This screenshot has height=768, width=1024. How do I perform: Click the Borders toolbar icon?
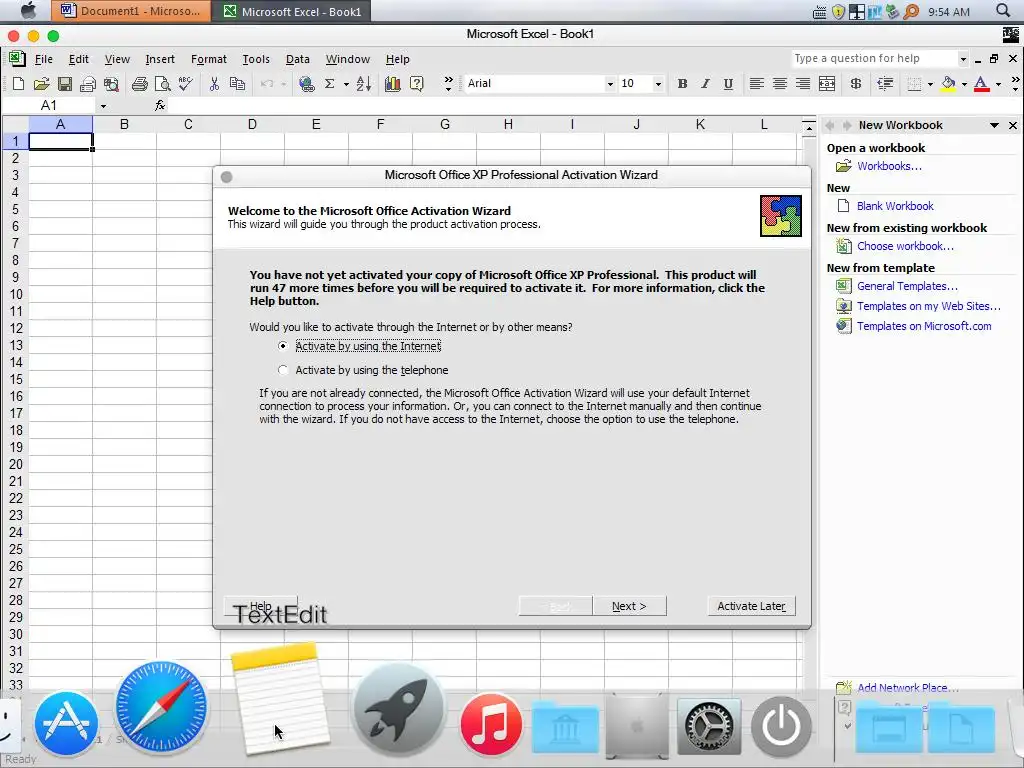(914, 84)
